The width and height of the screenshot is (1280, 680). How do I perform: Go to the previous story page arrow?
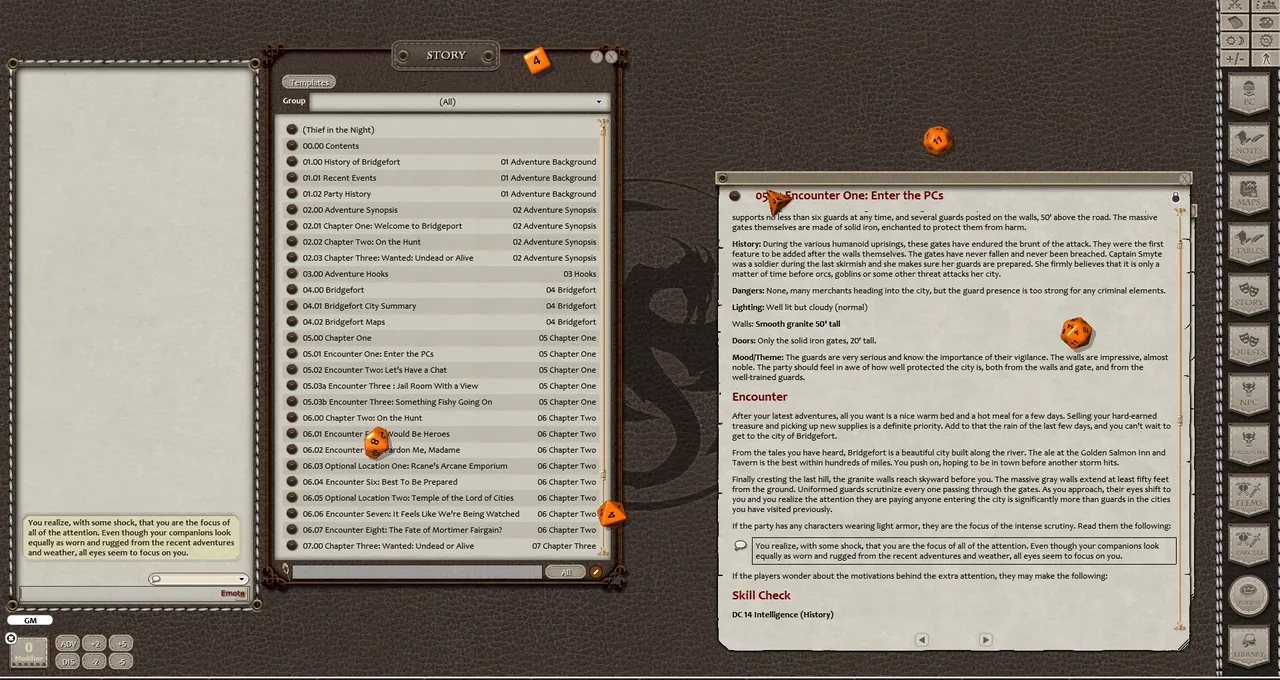click(922, 640)
